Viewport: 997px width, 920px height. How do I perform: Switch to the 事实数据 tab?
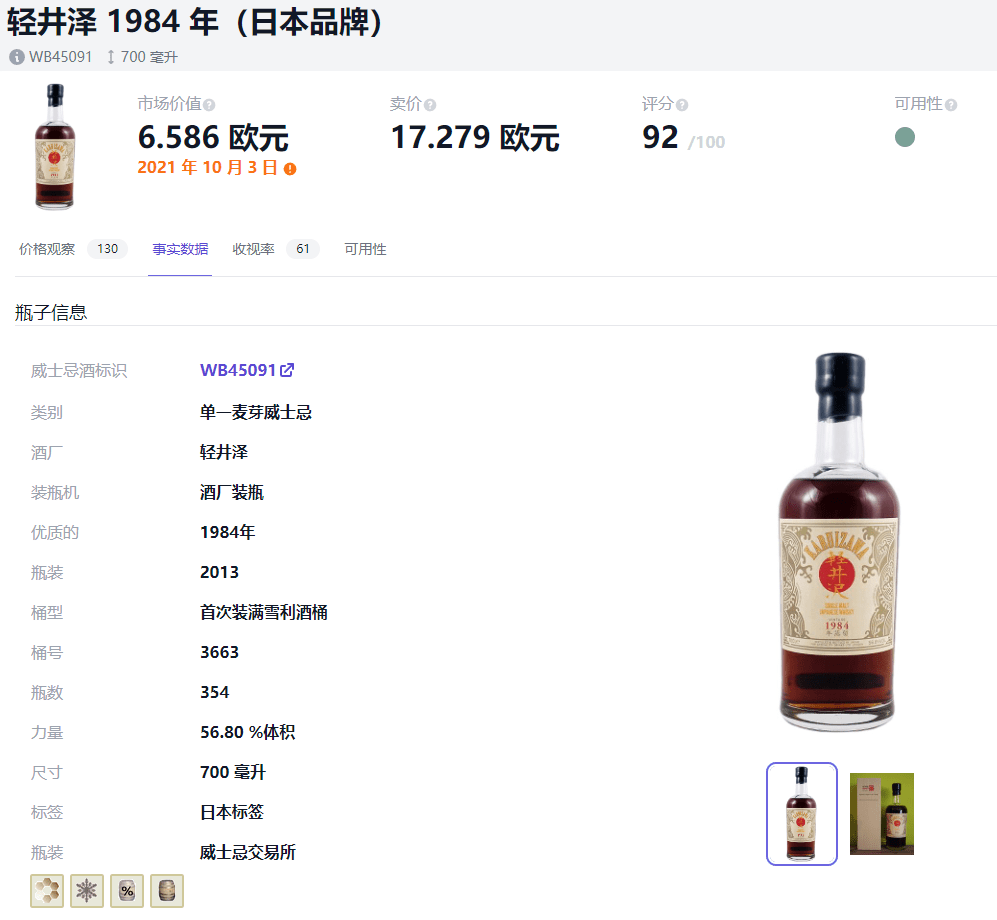(x=180, y=249)
